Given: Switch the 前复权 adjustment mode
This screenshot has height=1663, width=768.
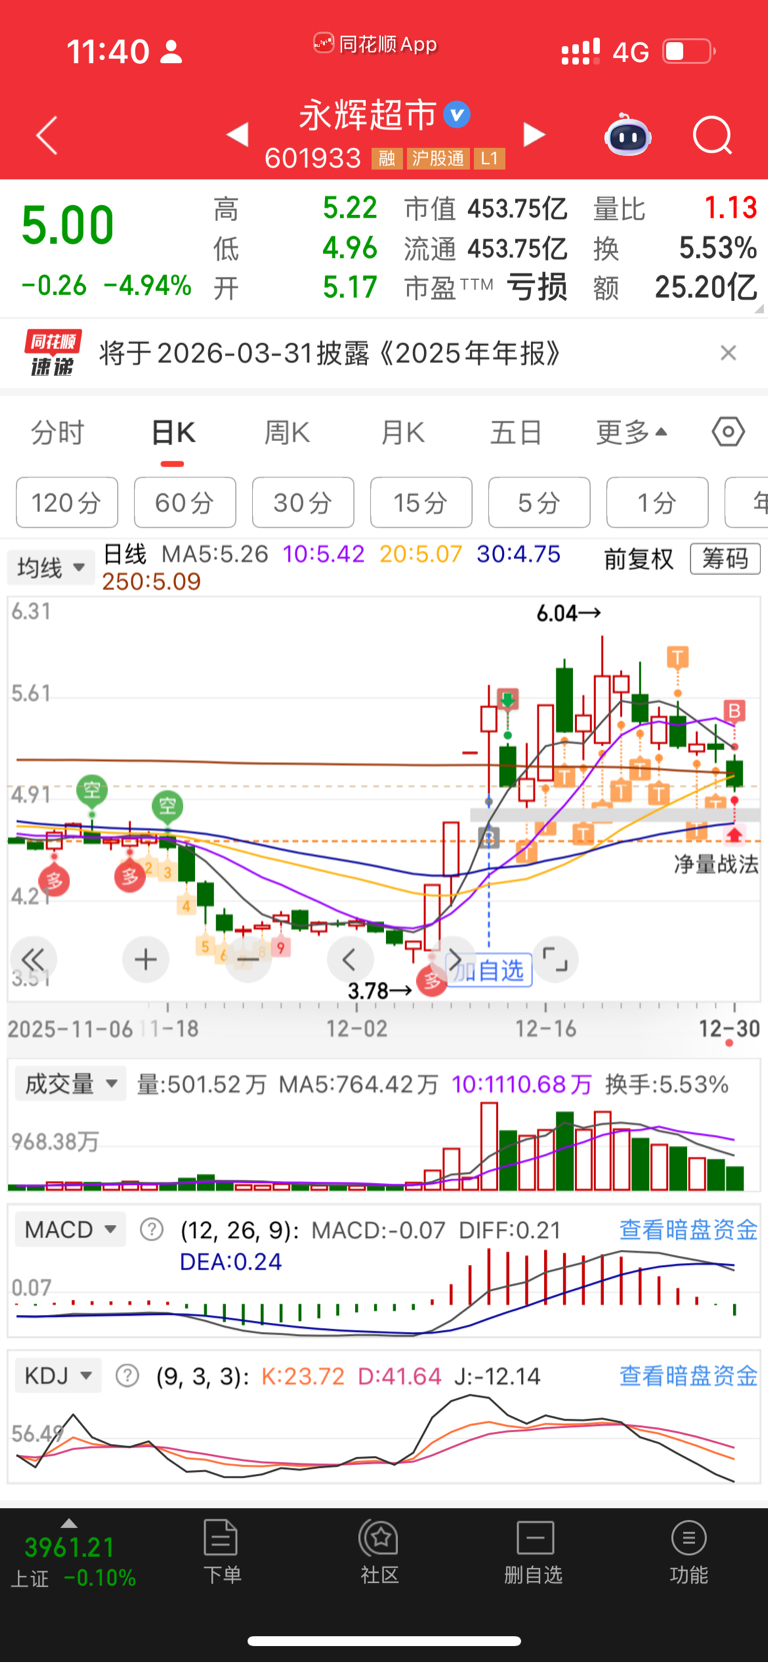Looking at the screenshot, I should 639,559.
